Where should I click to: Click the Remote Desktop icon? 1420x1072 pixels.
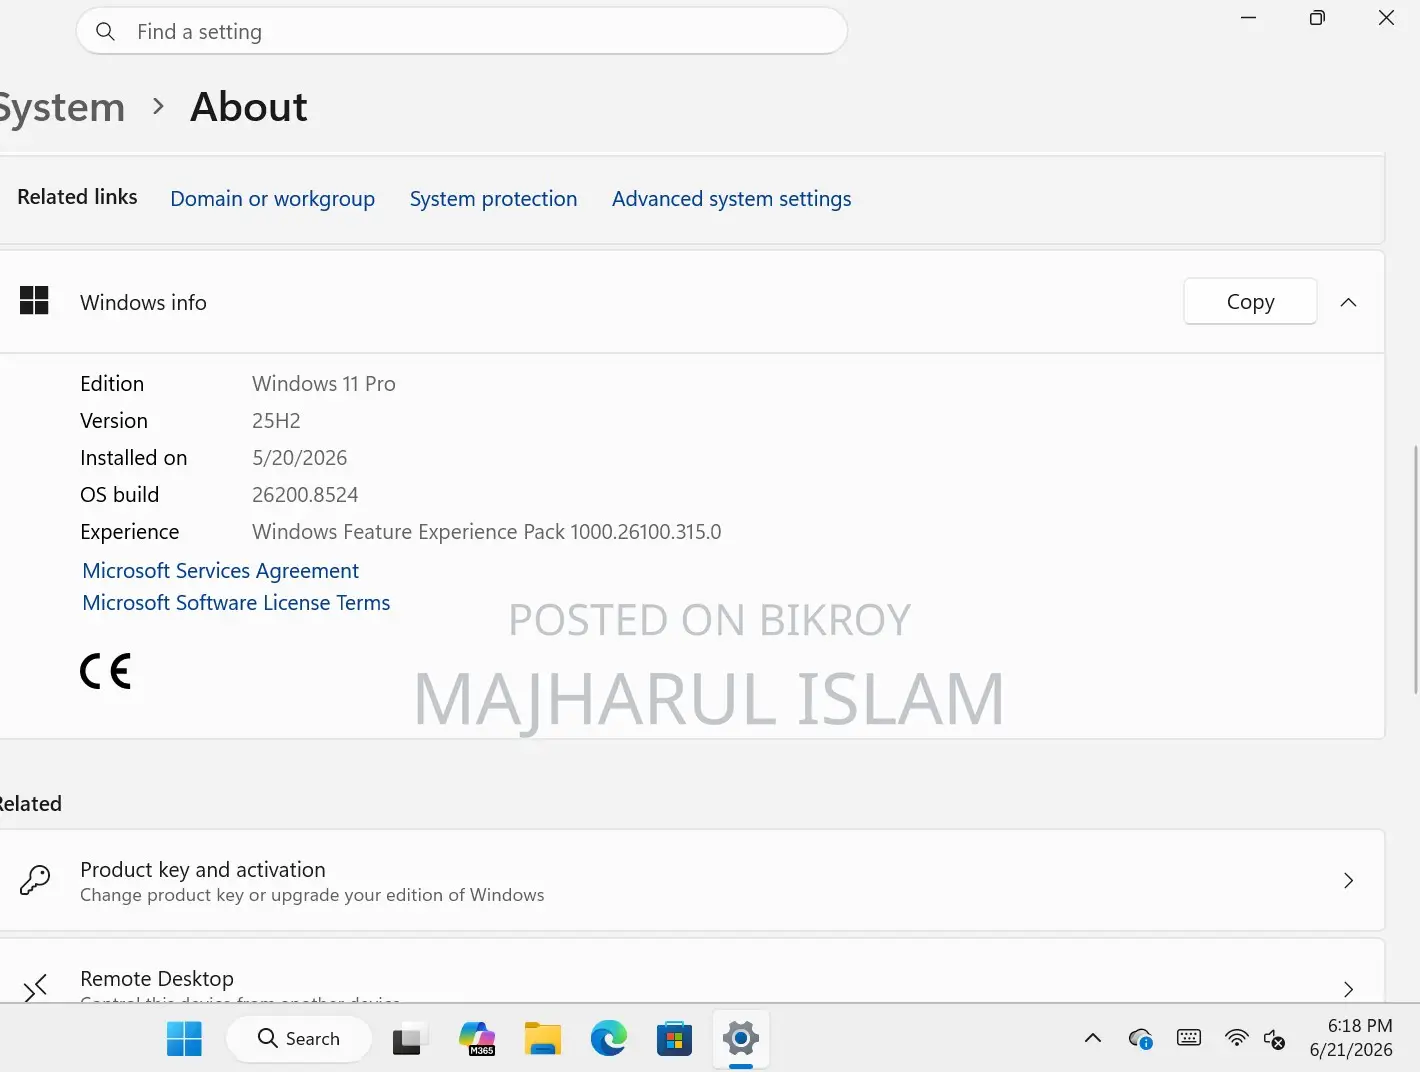(x=35, y=988)
